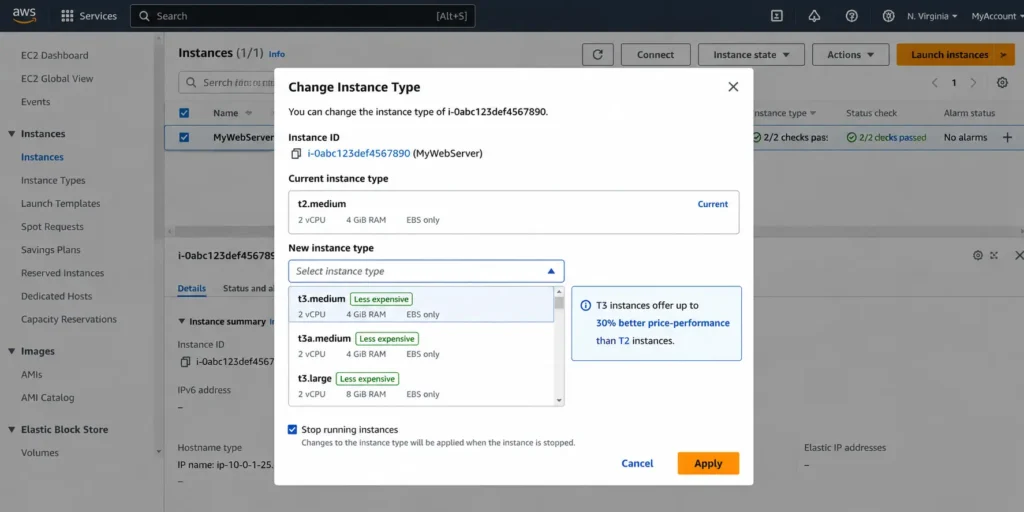
Task: Open the notifications bell icon
Action: (814, 16)
